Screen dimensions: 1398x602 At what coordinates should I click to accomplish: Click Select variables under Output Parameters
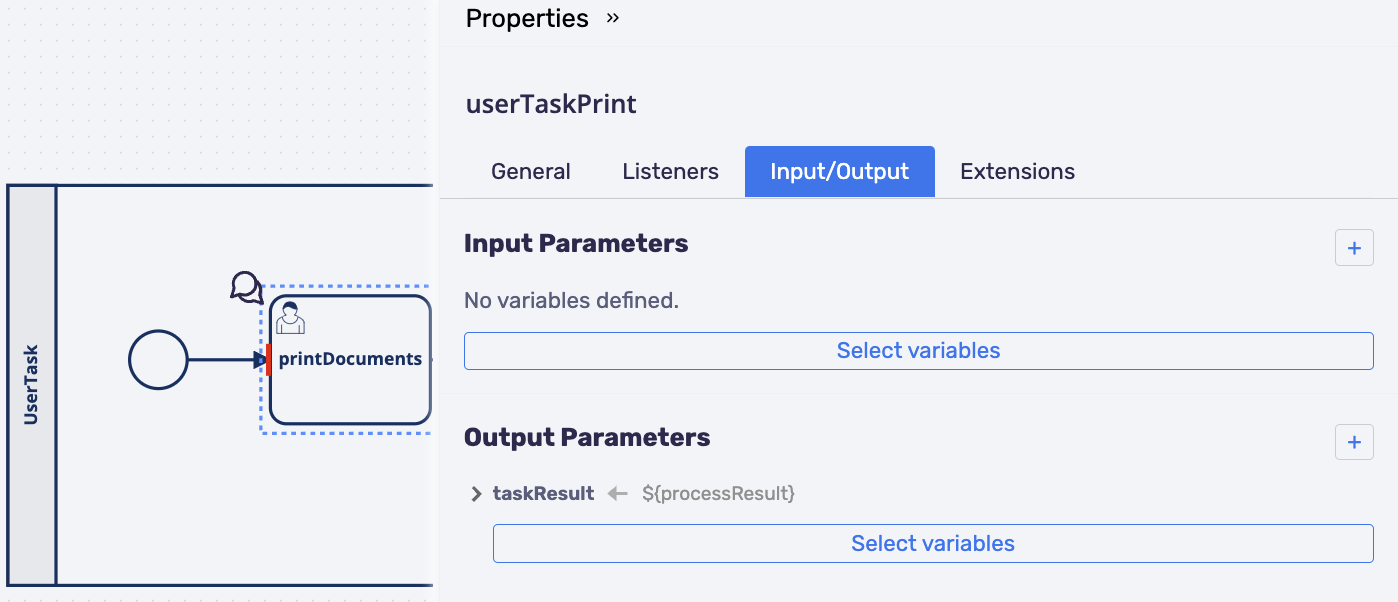[x=932, y=544]
